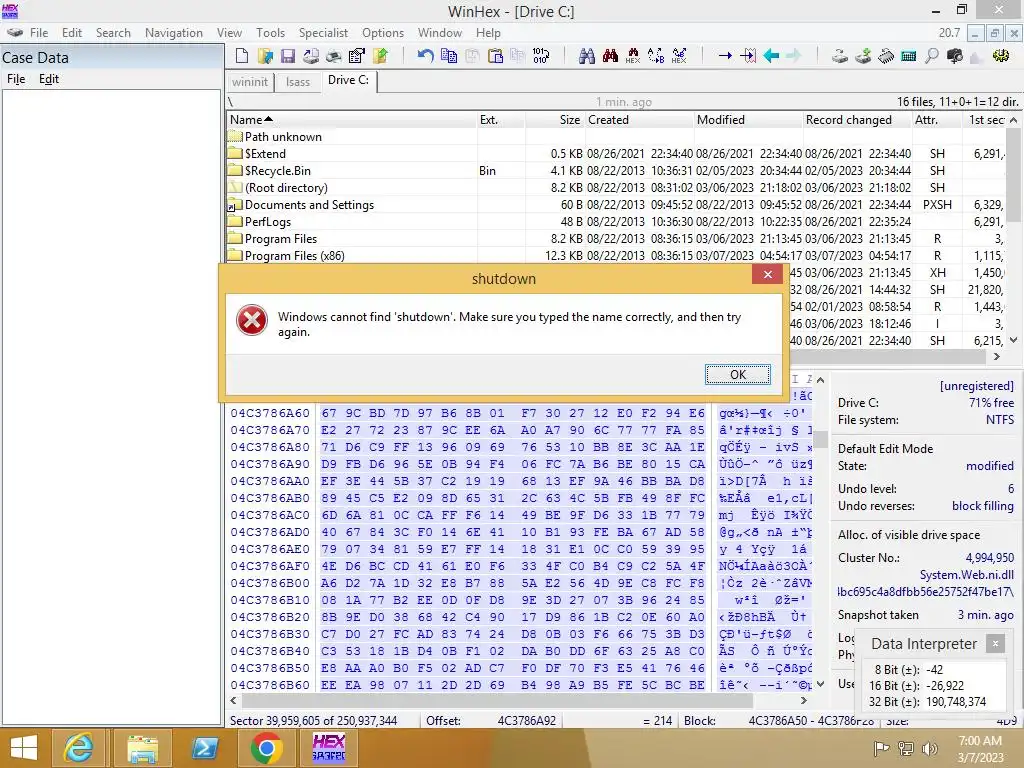The width and height of the screenshot is (1024, 768).
Task: Open the Tools menu
Action: click(x=270, y=33)
